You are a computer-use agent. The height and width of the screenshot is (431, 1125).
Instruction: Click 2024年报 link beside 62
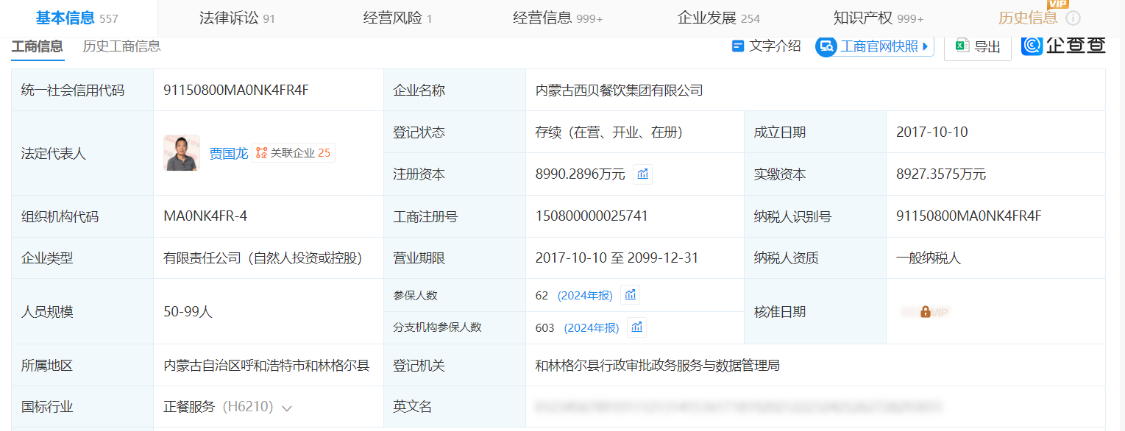click(x=585, y=295)
